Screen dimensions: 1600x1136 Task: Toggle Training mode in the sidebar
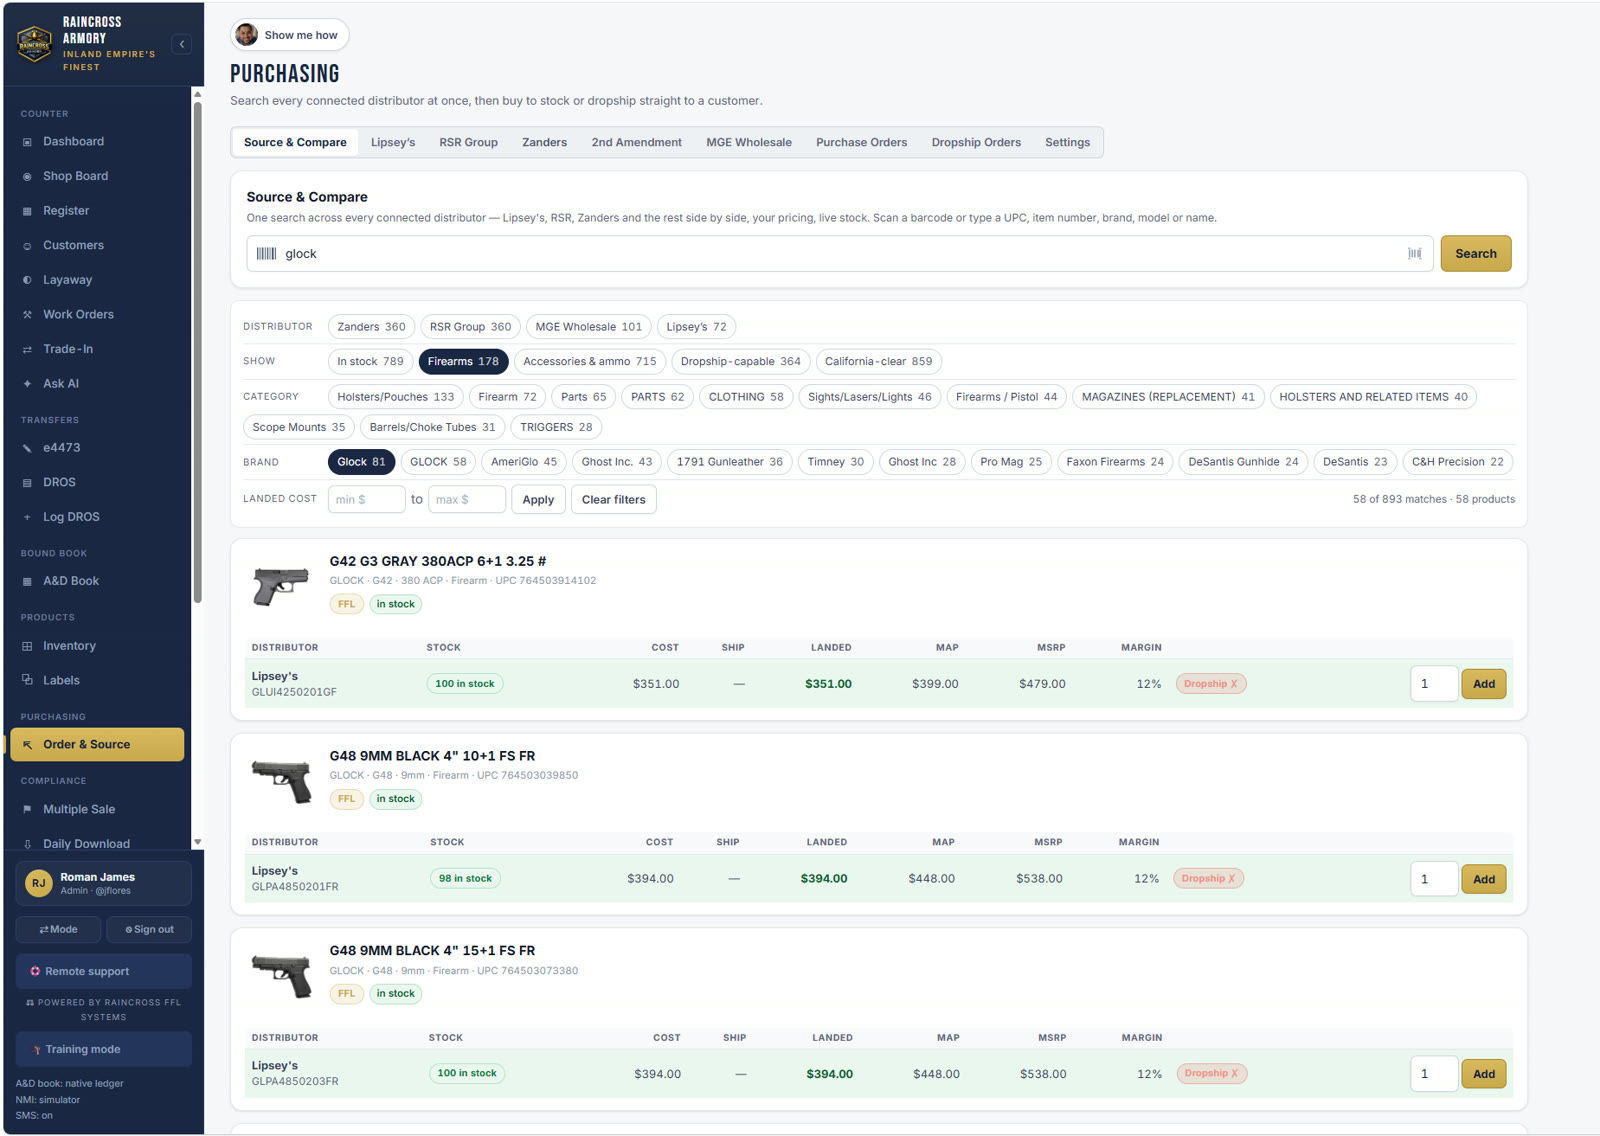[103, 1049]
